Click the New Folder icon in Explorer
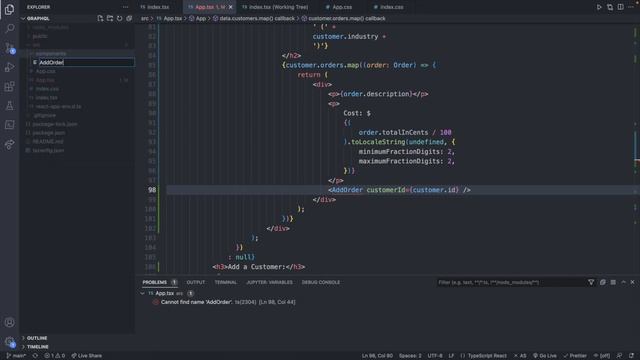Image resolution: width=640 pixels, height=360 pixels. click(110, 18)
